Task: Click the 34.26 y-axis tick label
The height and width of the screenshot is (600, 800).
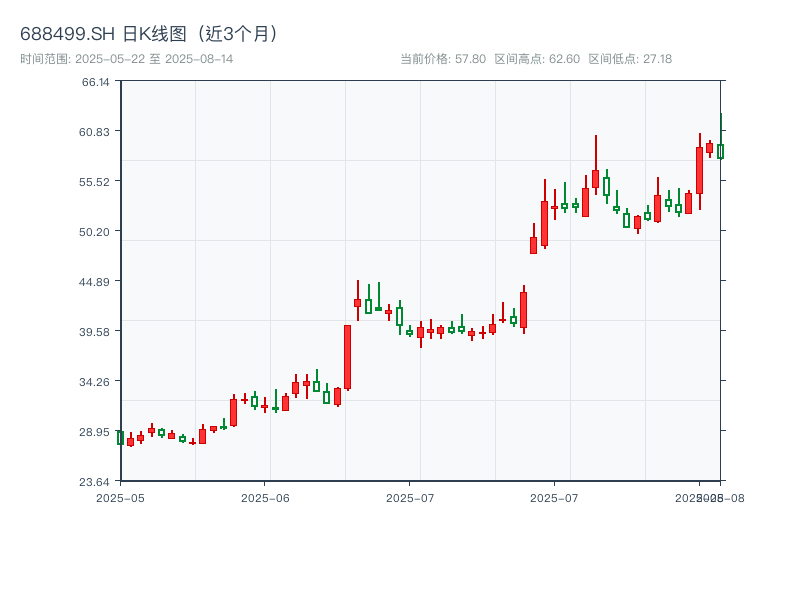Action: click(96, 381)
